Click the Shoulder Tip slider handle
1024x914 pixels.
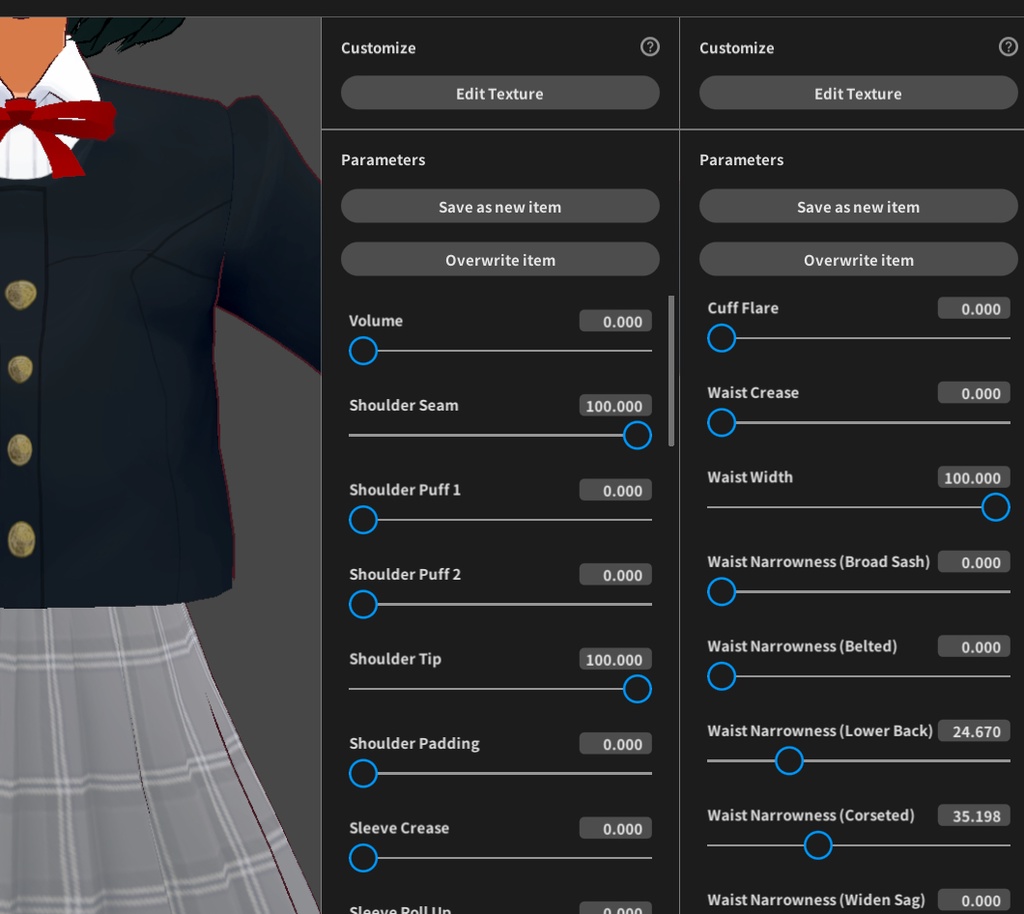(x=637, y=689)
